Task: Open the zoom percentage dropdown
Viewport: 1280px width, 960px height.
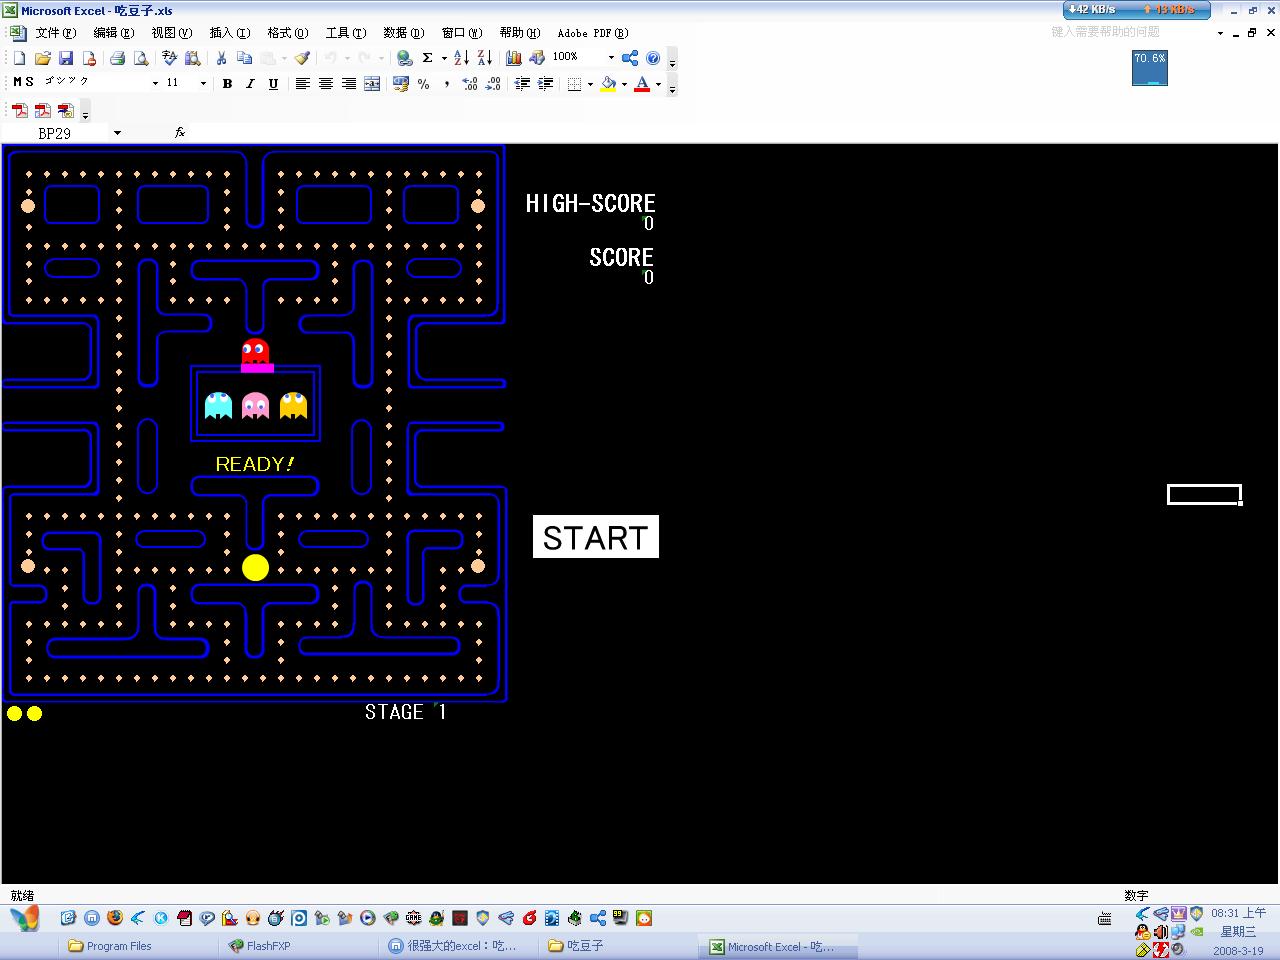Action: [611, 58]
